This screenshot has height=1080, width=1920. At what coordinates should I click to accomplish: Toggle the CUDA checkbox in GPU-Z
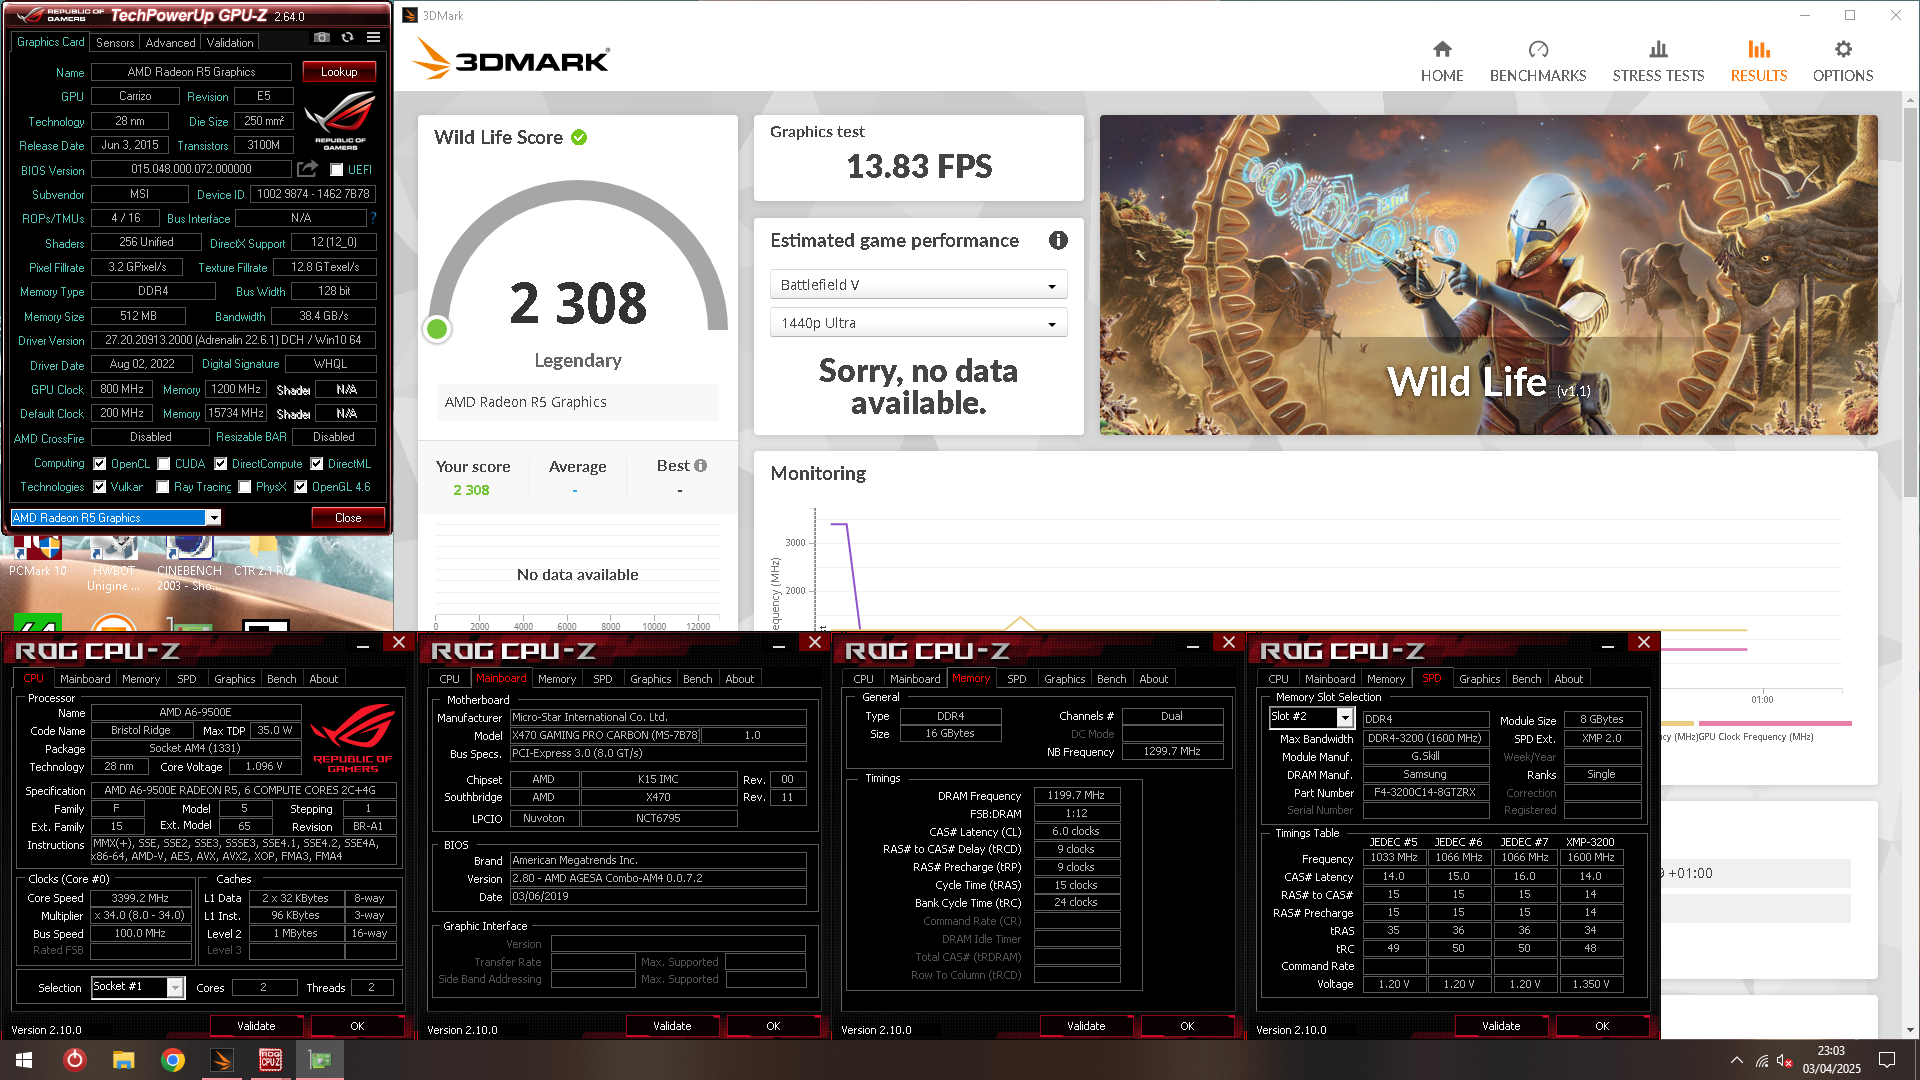tap(164, 464)
